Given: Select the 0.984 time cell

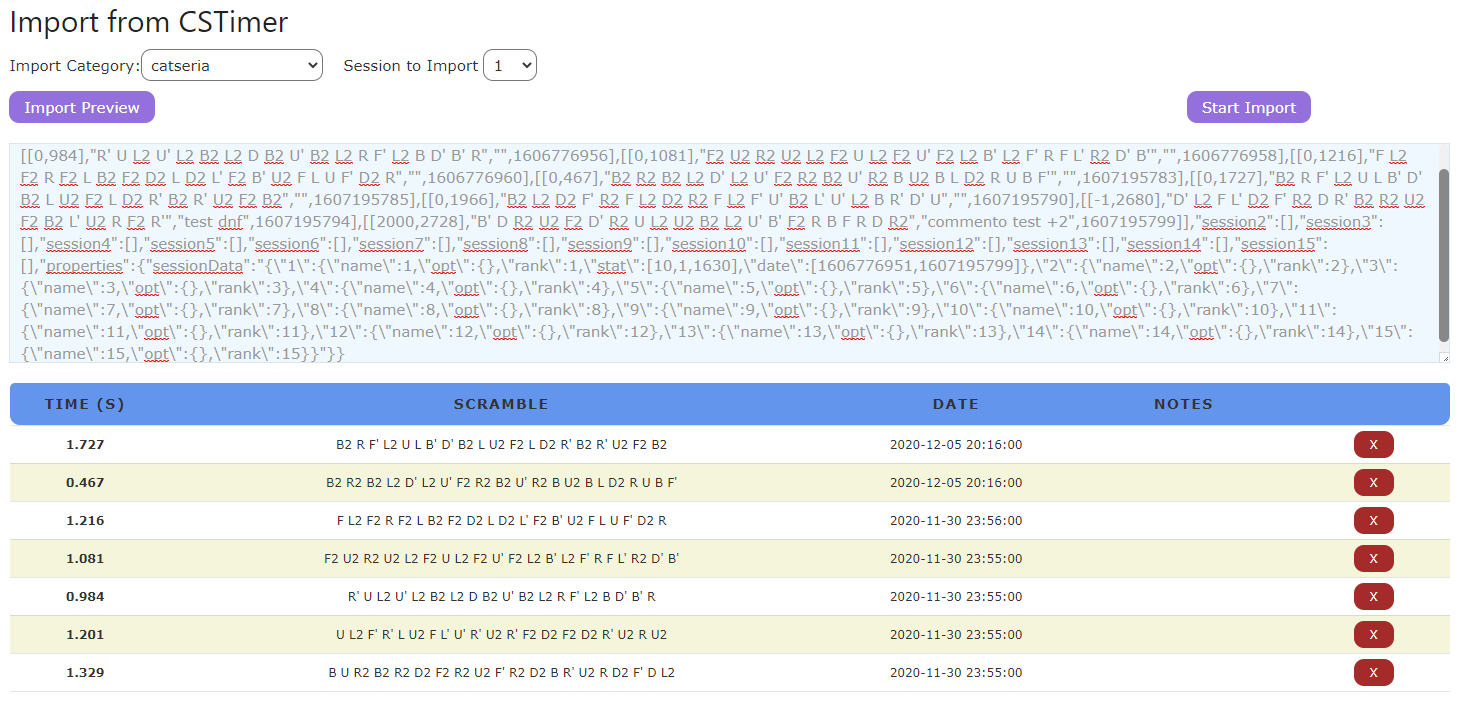Looking at the screenshot, I should (85, 597).
